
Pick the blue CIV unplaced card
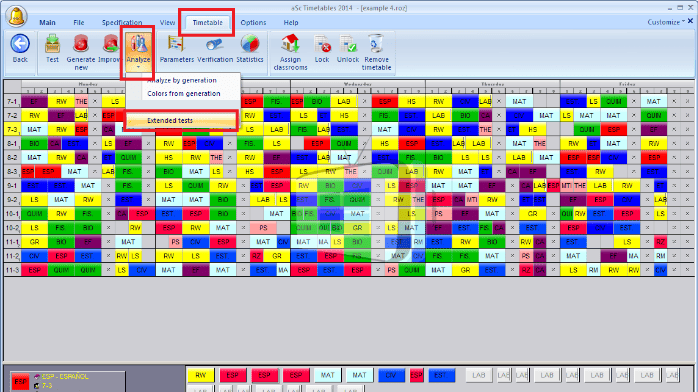(391, 375)
